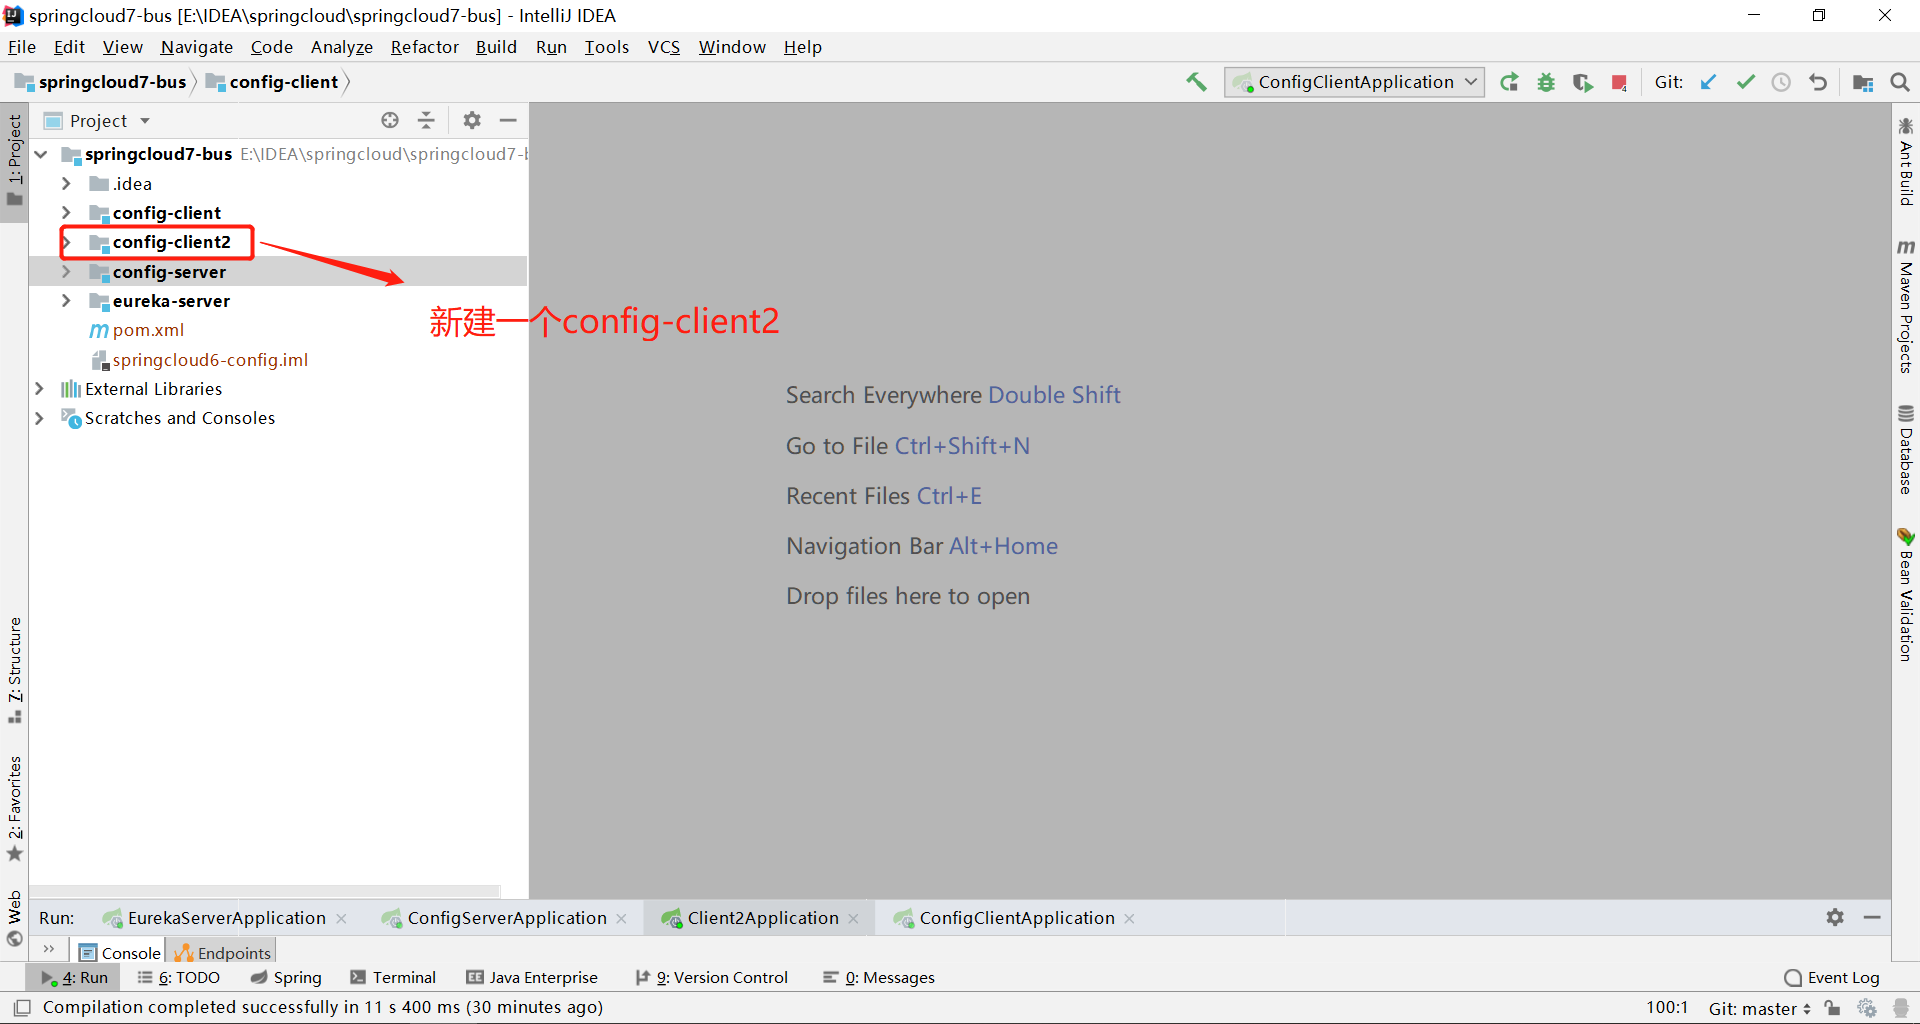Image resolution: width=1920 pixels, height=1024 pixels.
Task: Stop the running application red square
Action: [x=1619, y=82]
